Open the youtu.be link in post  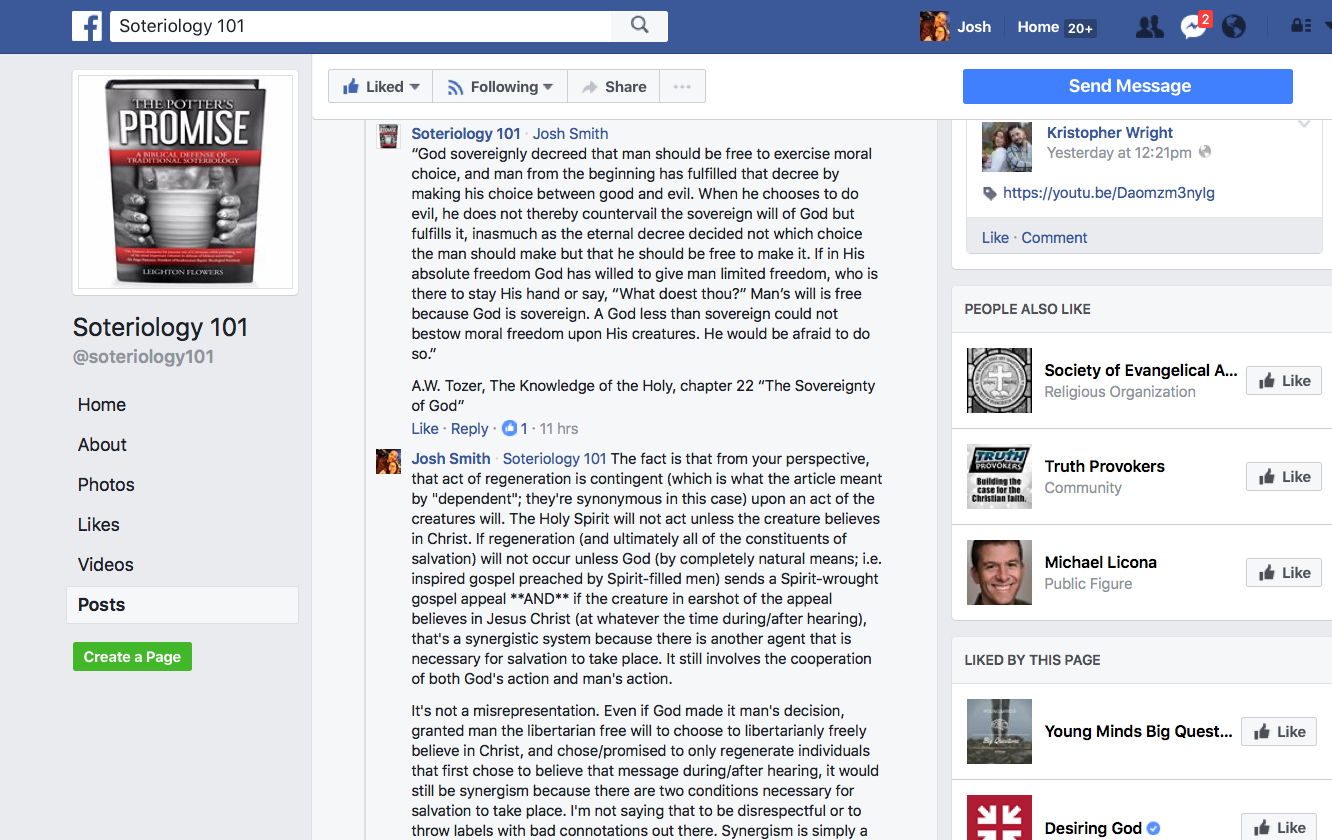point(1109,193)
